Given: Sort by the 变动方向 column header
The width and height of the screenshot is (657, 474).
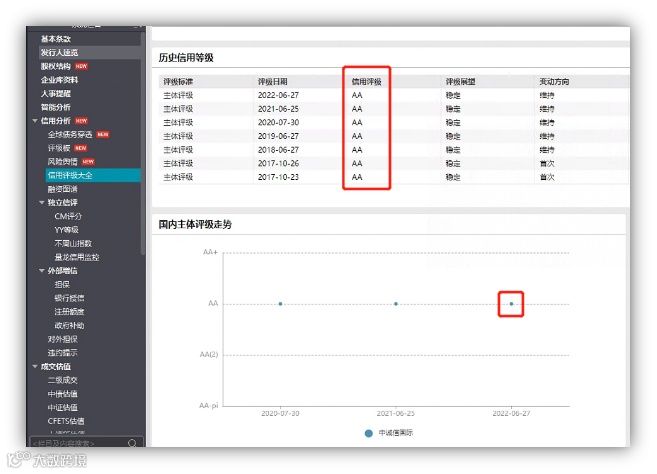Looking at the screenshot, I should (554, 82).
